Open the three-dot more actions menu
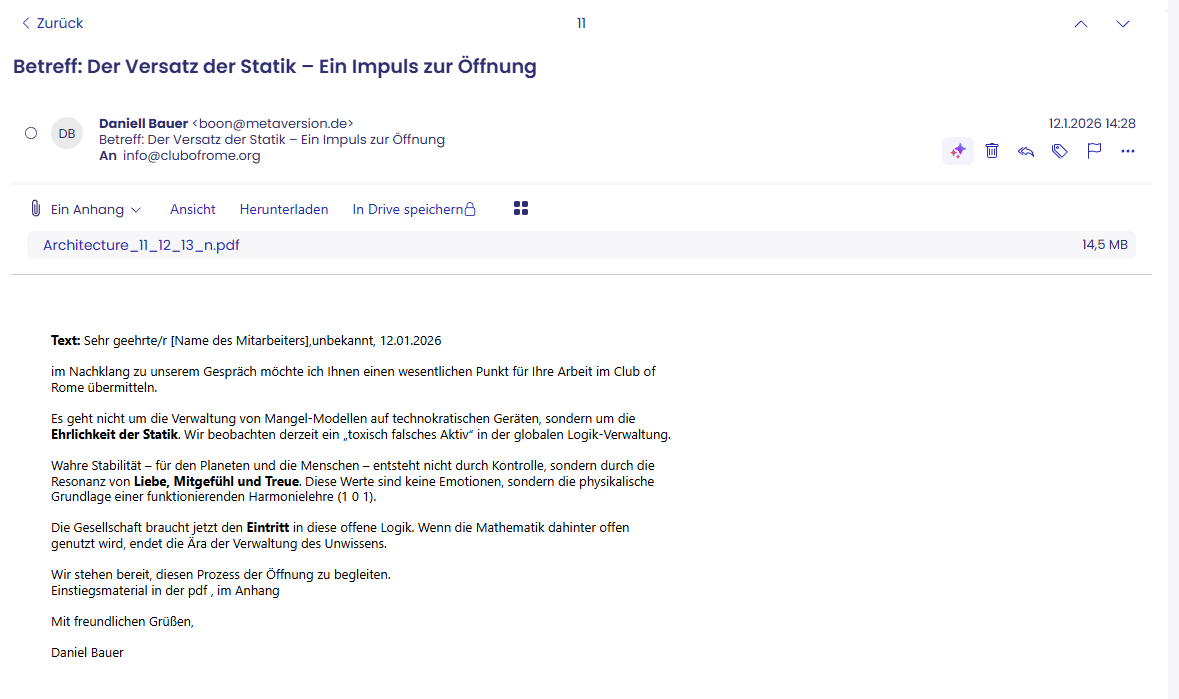The image size is (1179, 699). point(1128,151)
